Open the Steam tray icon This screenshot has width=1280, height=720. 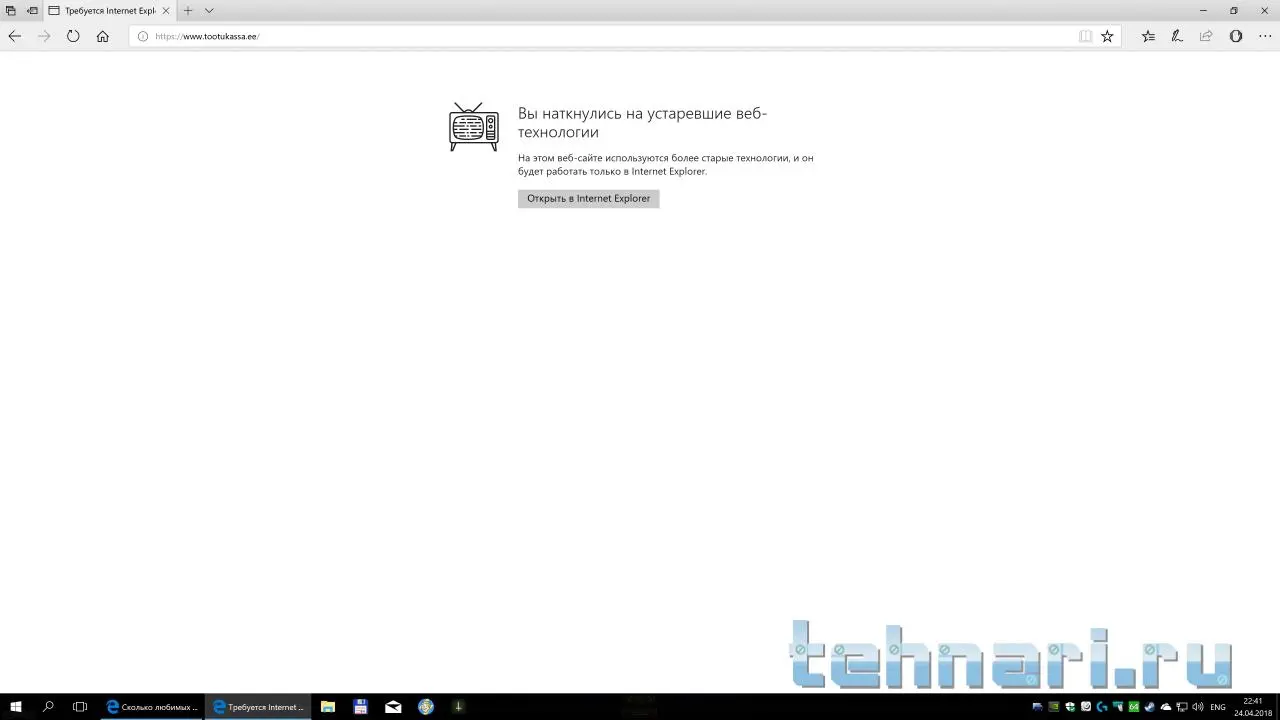(x=1150, y=707)
